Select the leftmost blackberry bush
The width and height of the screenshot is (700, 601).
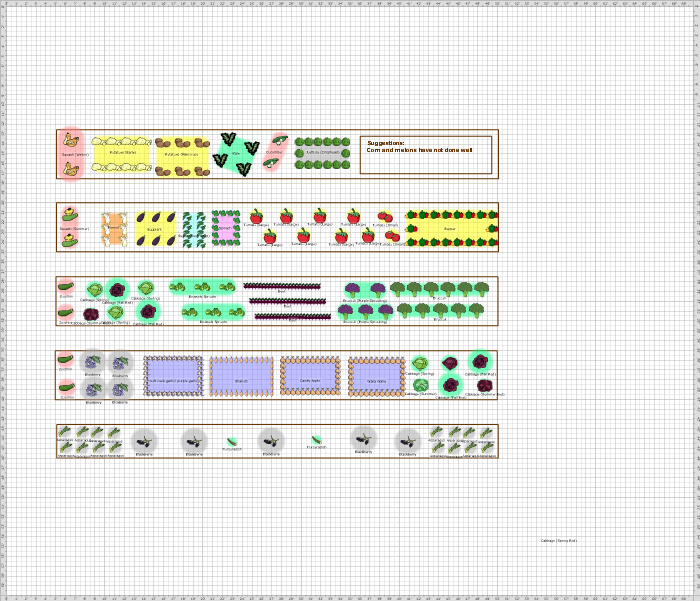point(144,440)
